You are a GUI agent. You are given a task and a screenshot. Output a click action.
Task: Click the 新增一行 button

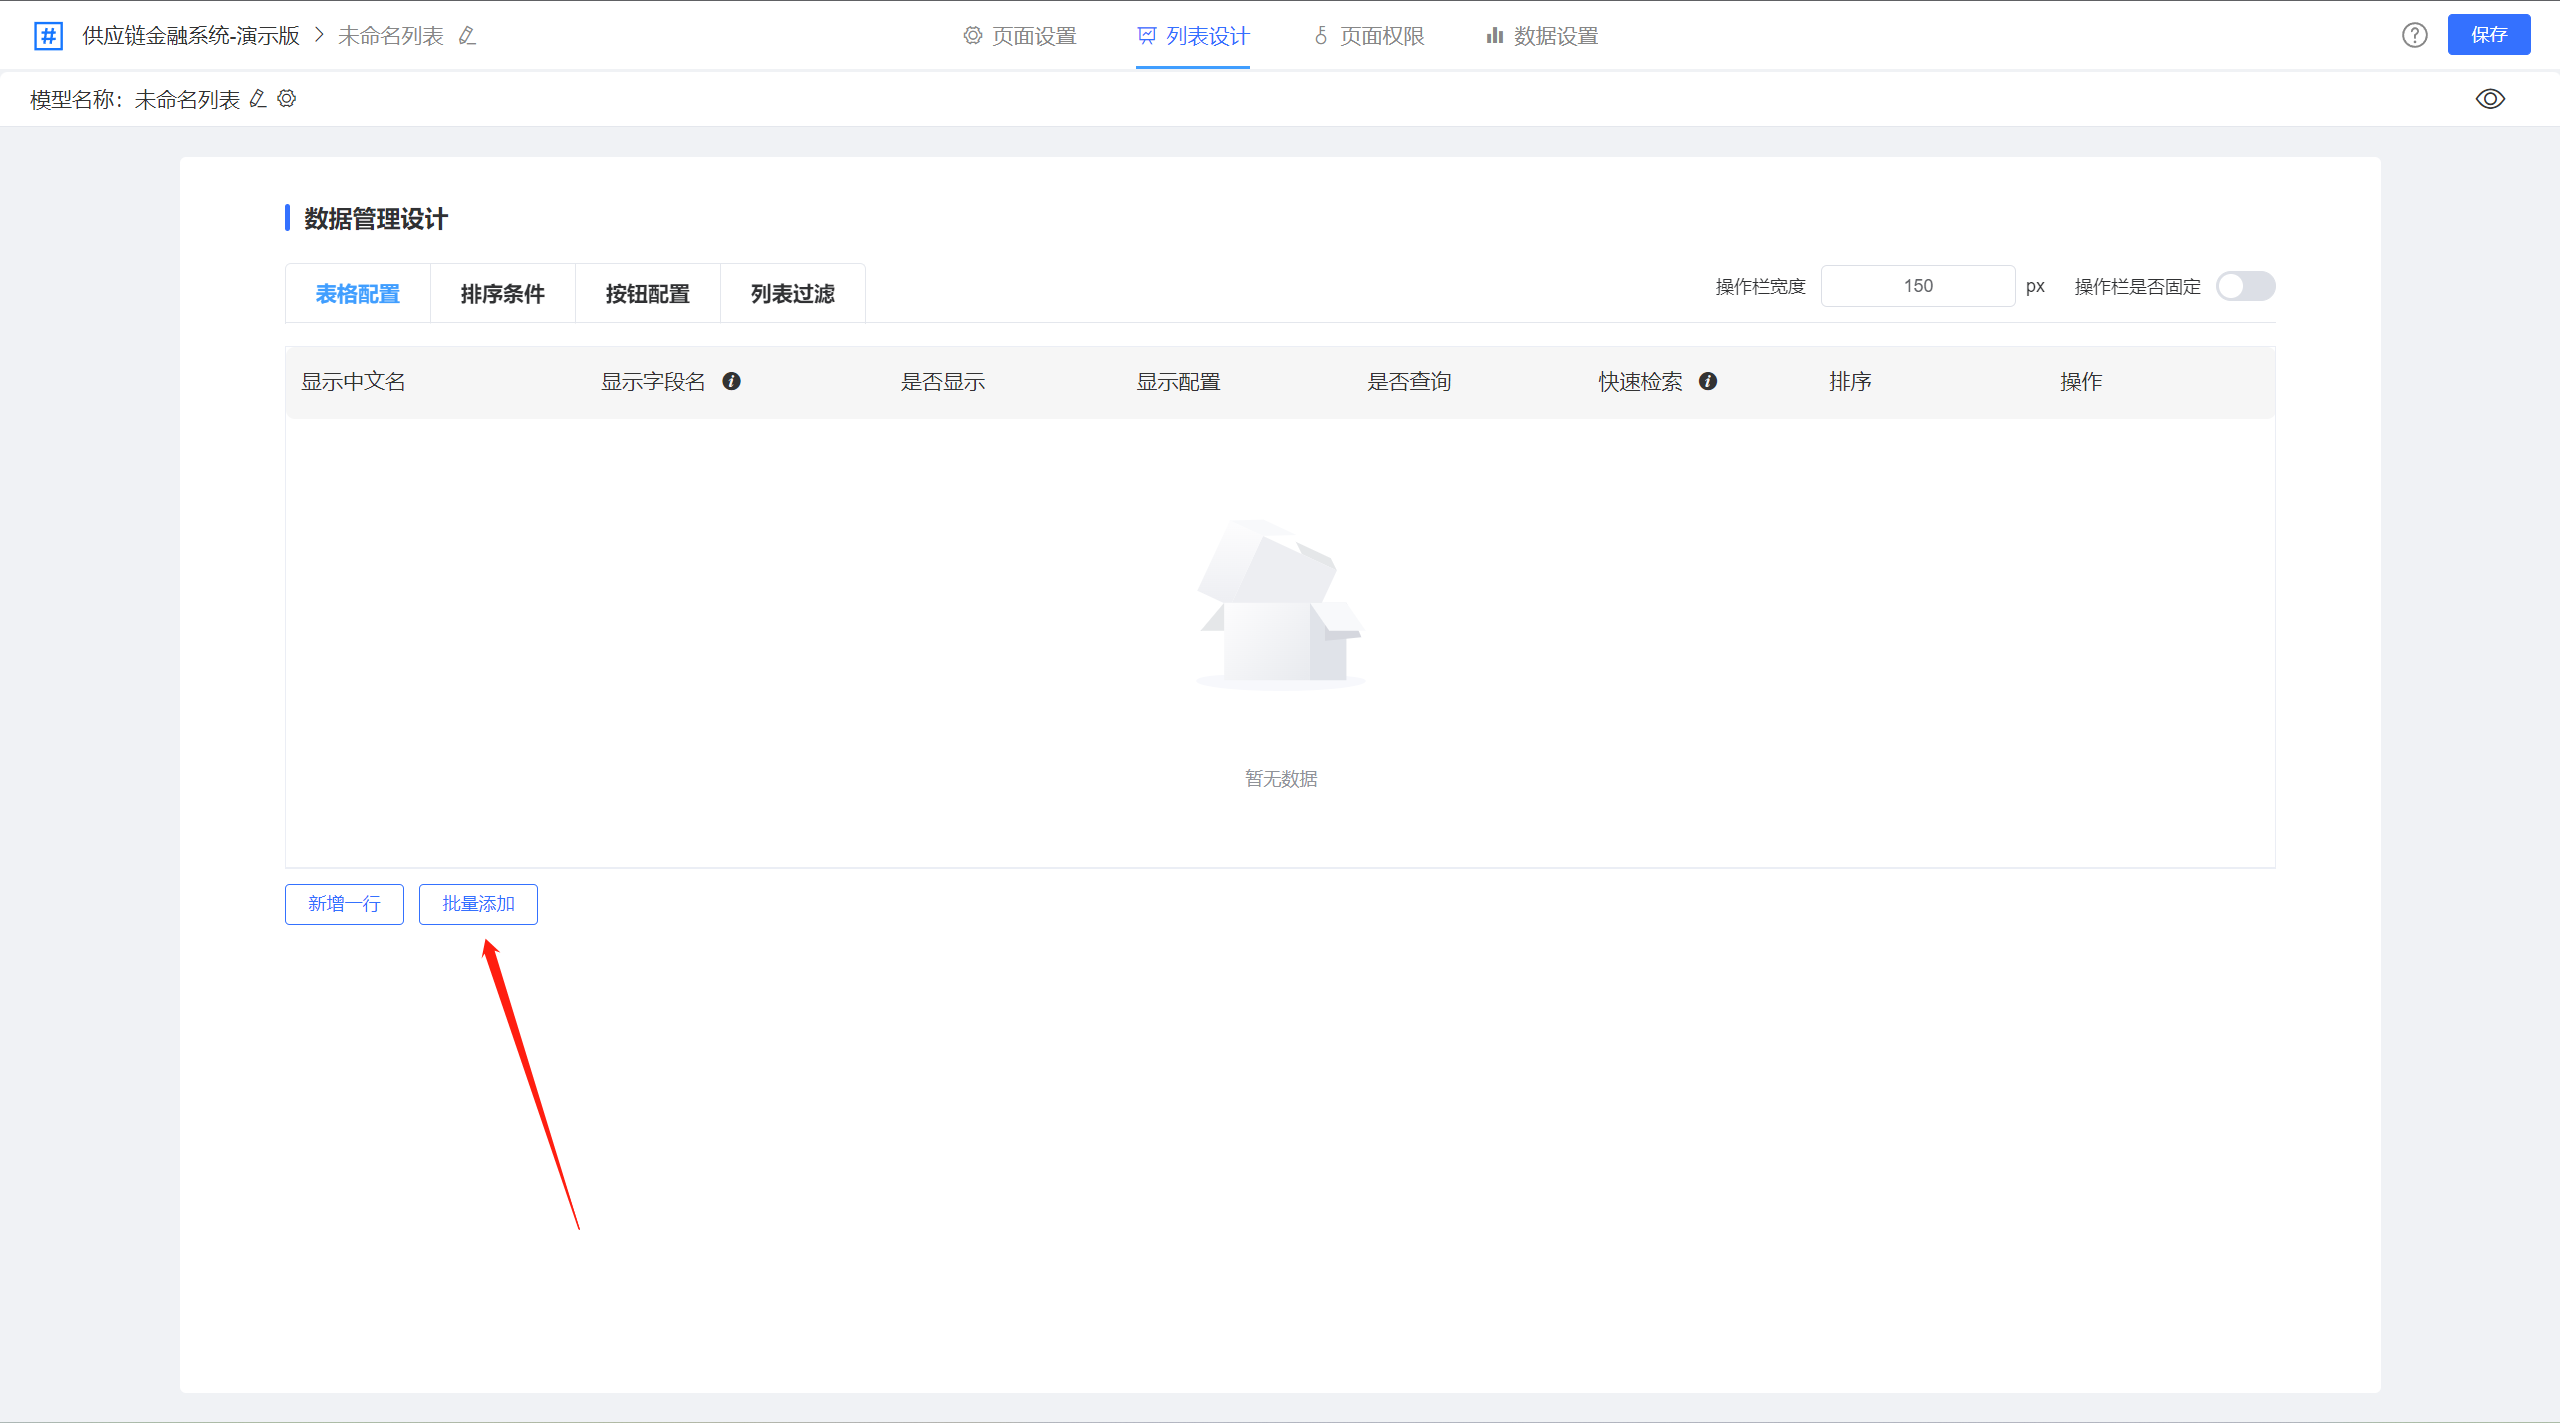click(343, 903)
